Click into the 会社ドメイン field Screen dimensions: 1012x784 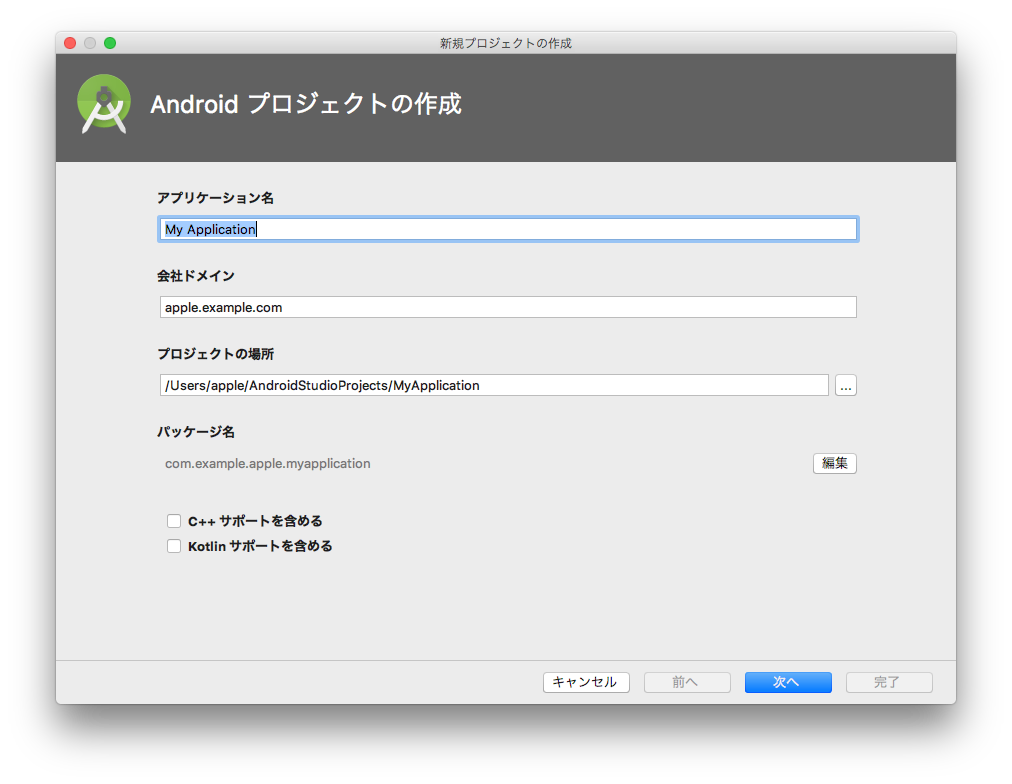(507, 307)
